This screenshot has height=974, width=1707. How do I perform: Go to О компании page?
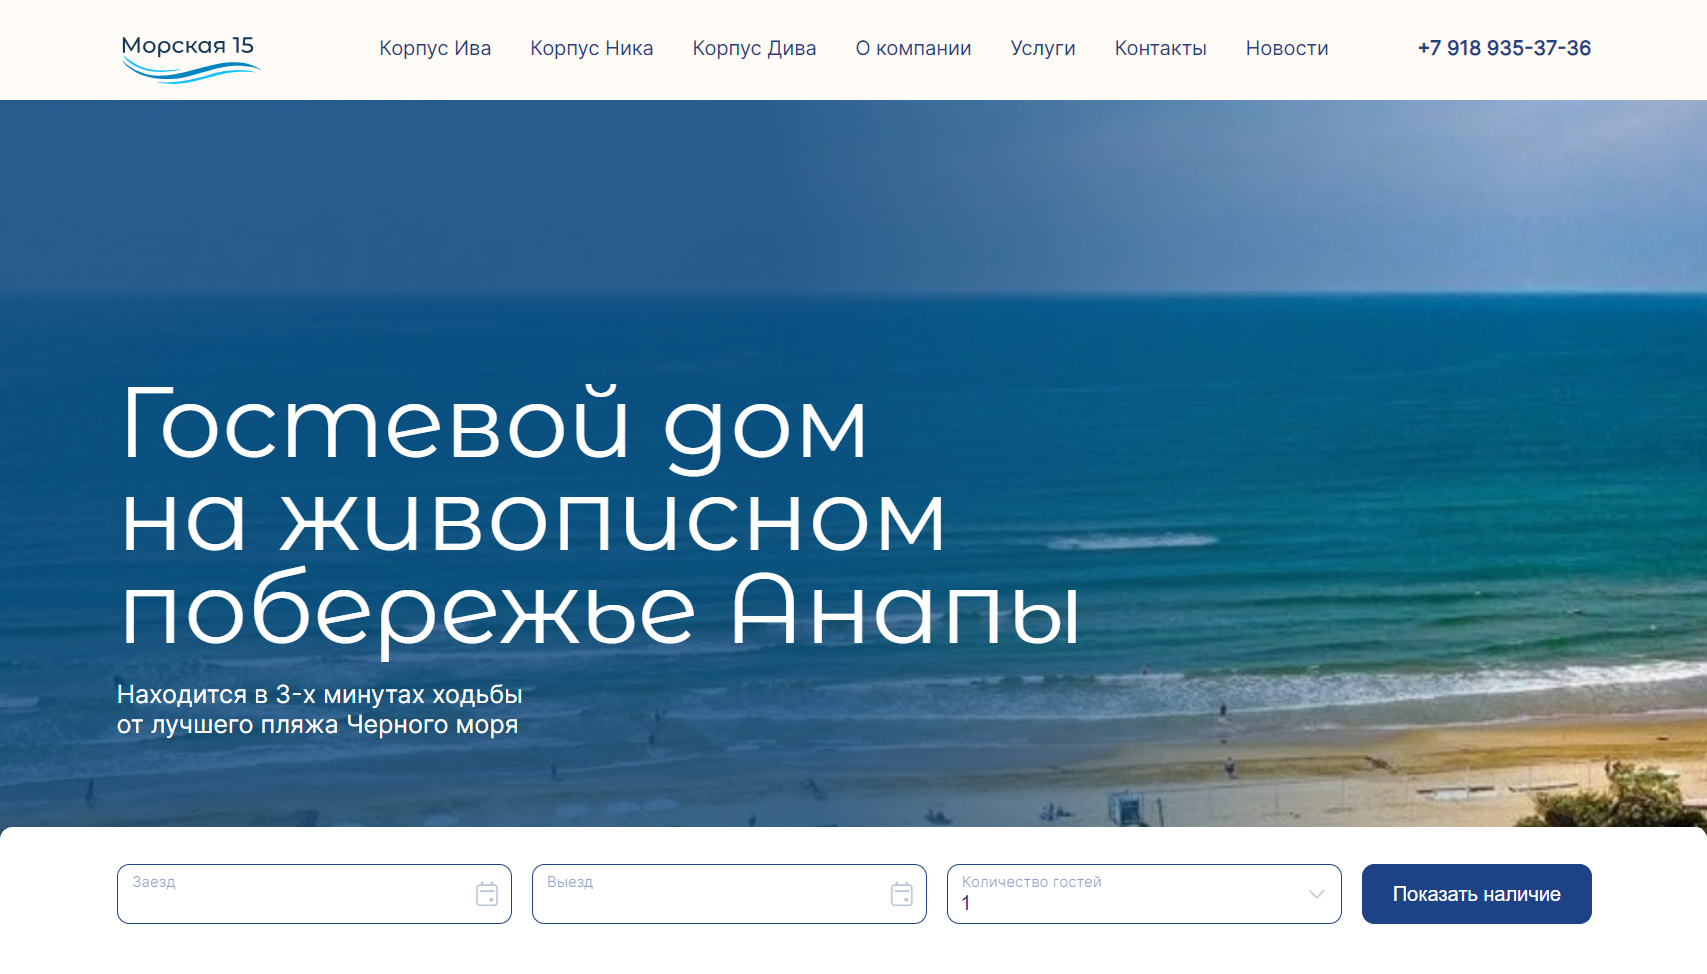coord(913,48)
